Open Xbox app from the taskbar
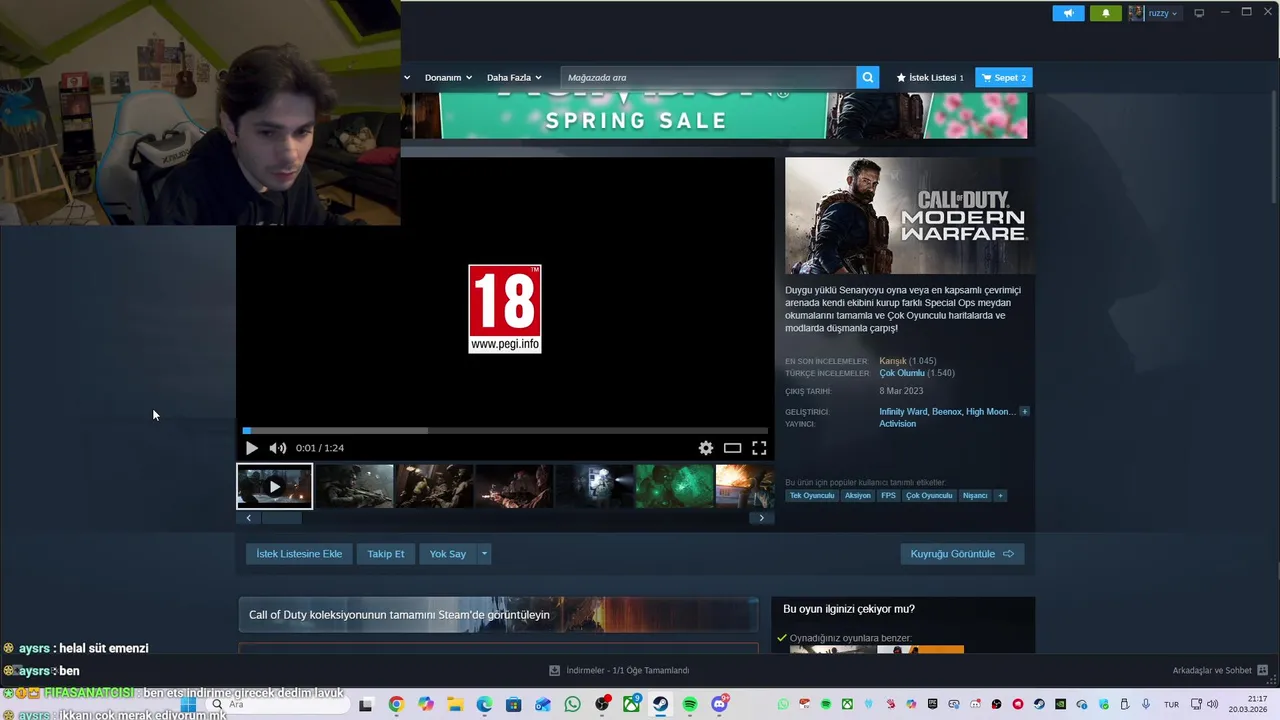This screenshot has height=720, width=1280. pos(631,705)
